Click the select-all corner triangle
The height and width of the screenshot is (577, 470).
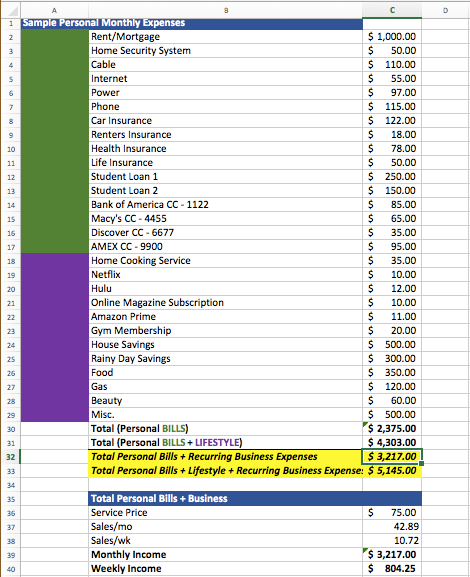(11, 10)
